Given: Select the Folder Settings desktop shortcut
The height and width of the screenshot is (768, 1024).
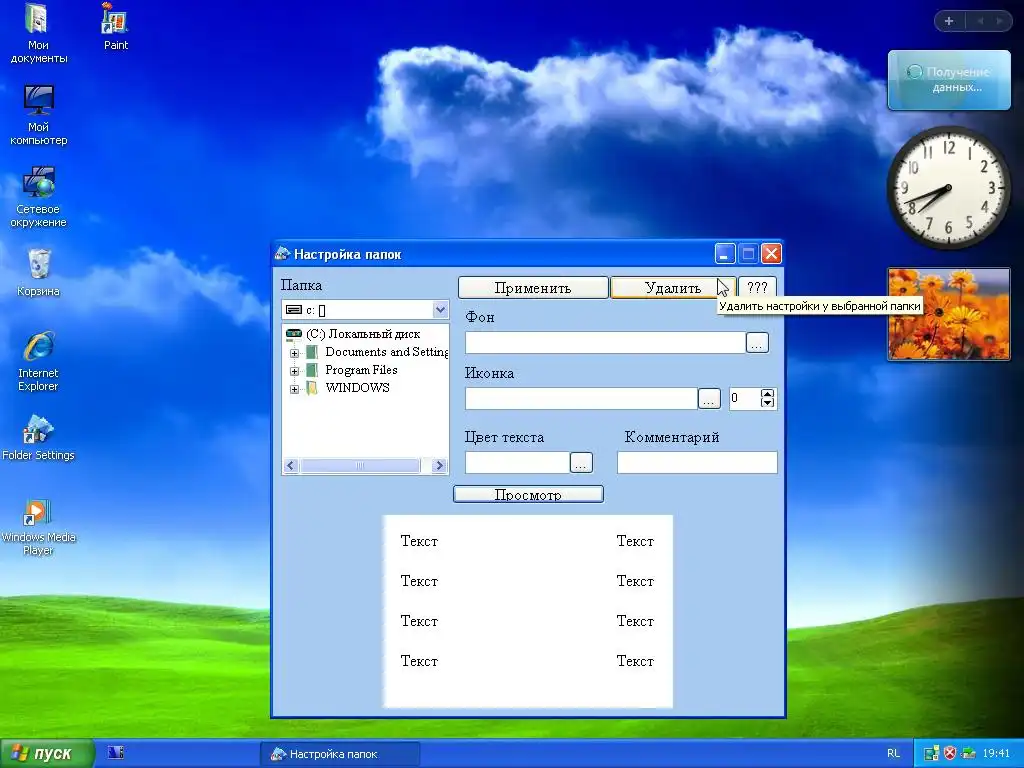Looking at the screenshot, I should pyautogui.click(x=38, y=437).
